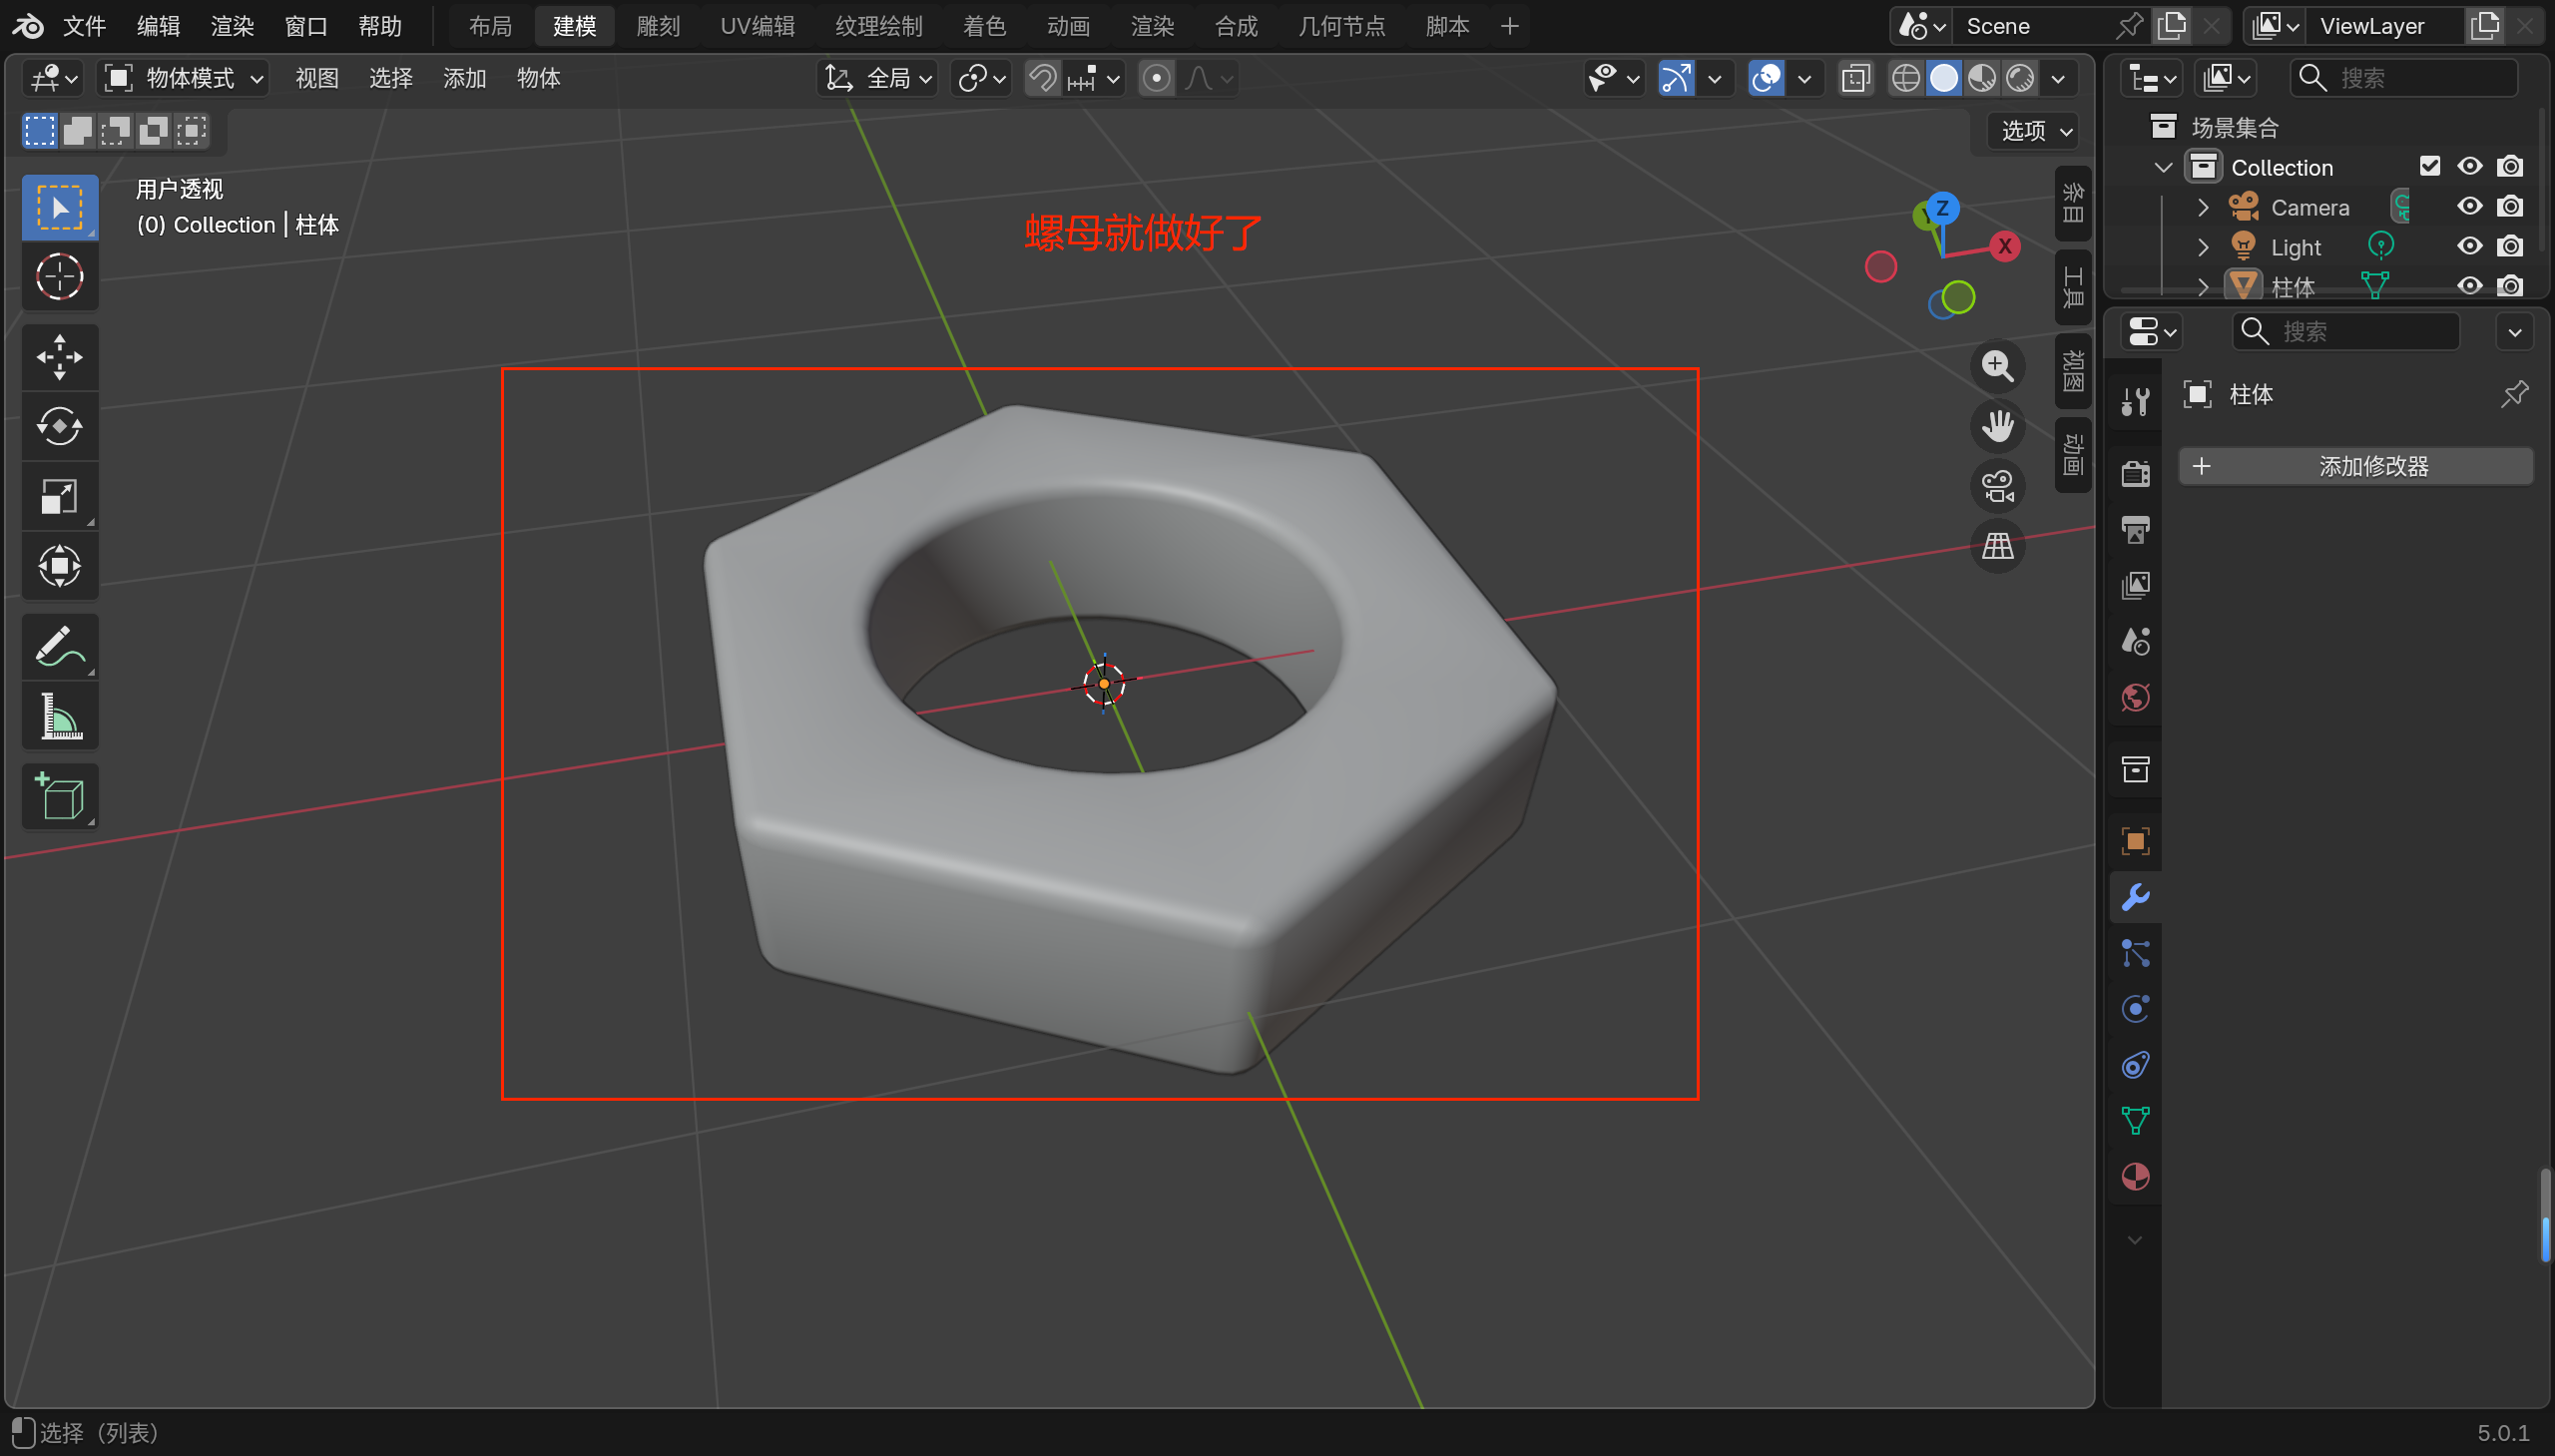This screenshot has height=1456, width=2555.
Task: Select the Scale tool
Action: pos(59,497)
